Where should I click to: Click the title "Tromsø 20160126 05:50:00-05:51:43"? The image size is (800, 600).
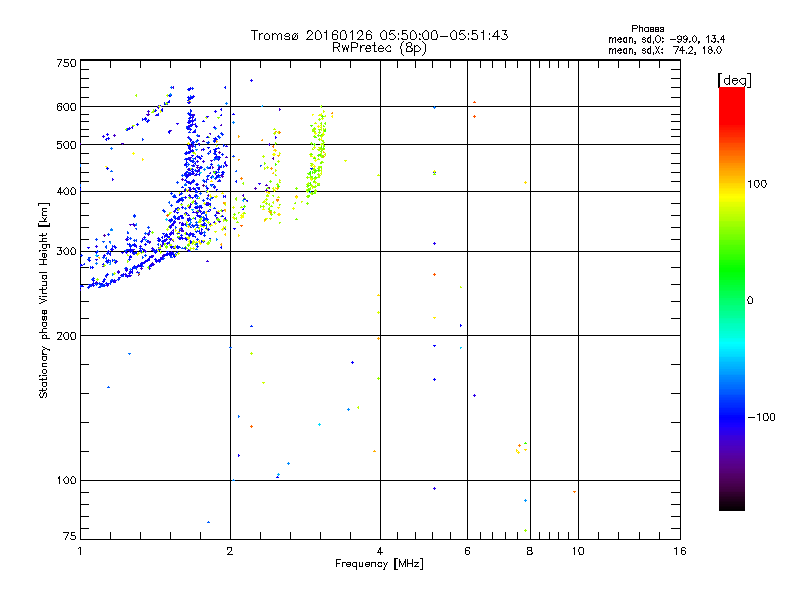(379, 35)
